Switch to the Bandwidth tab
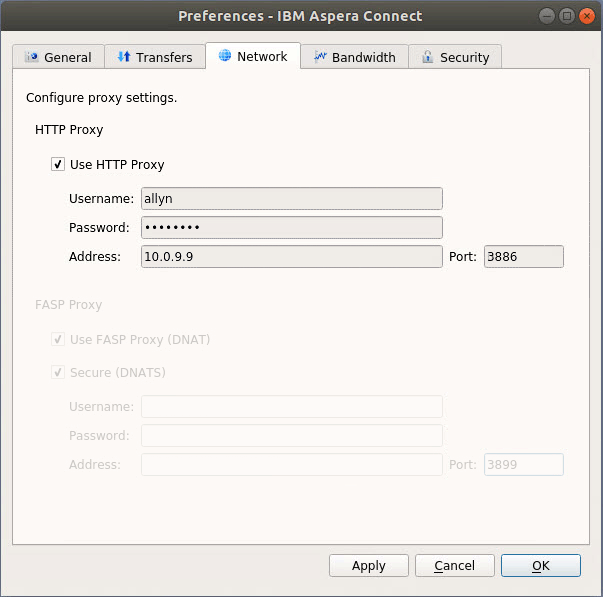603x597 pixels. point(354,57)
